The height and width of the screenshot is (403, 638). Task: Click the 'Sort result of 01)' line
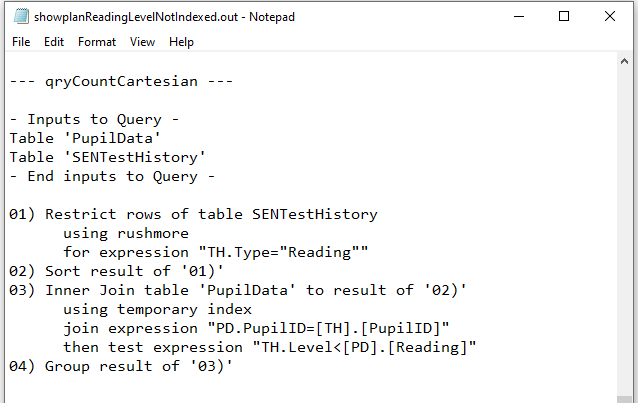click(116, 271)
